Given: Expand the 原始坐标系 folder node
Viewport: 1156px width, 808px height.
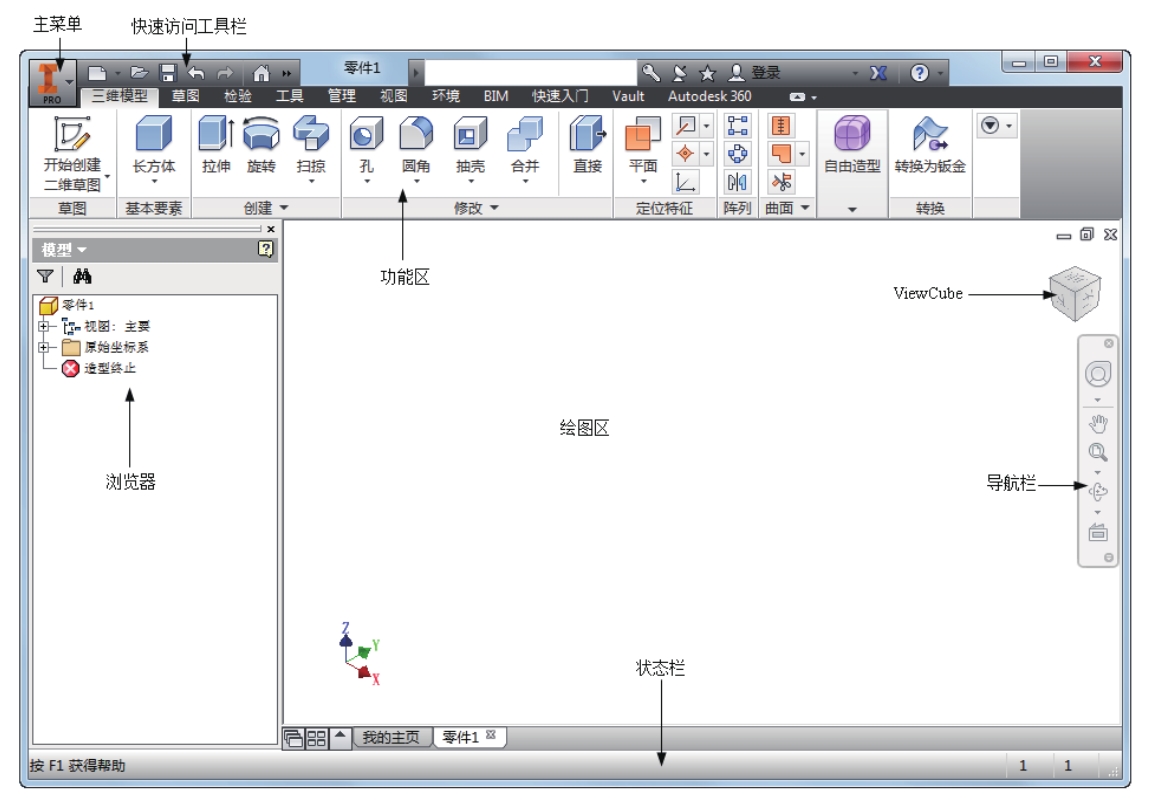Looking at the screenshot, I should pyautogui.click(x=43, y=347).
